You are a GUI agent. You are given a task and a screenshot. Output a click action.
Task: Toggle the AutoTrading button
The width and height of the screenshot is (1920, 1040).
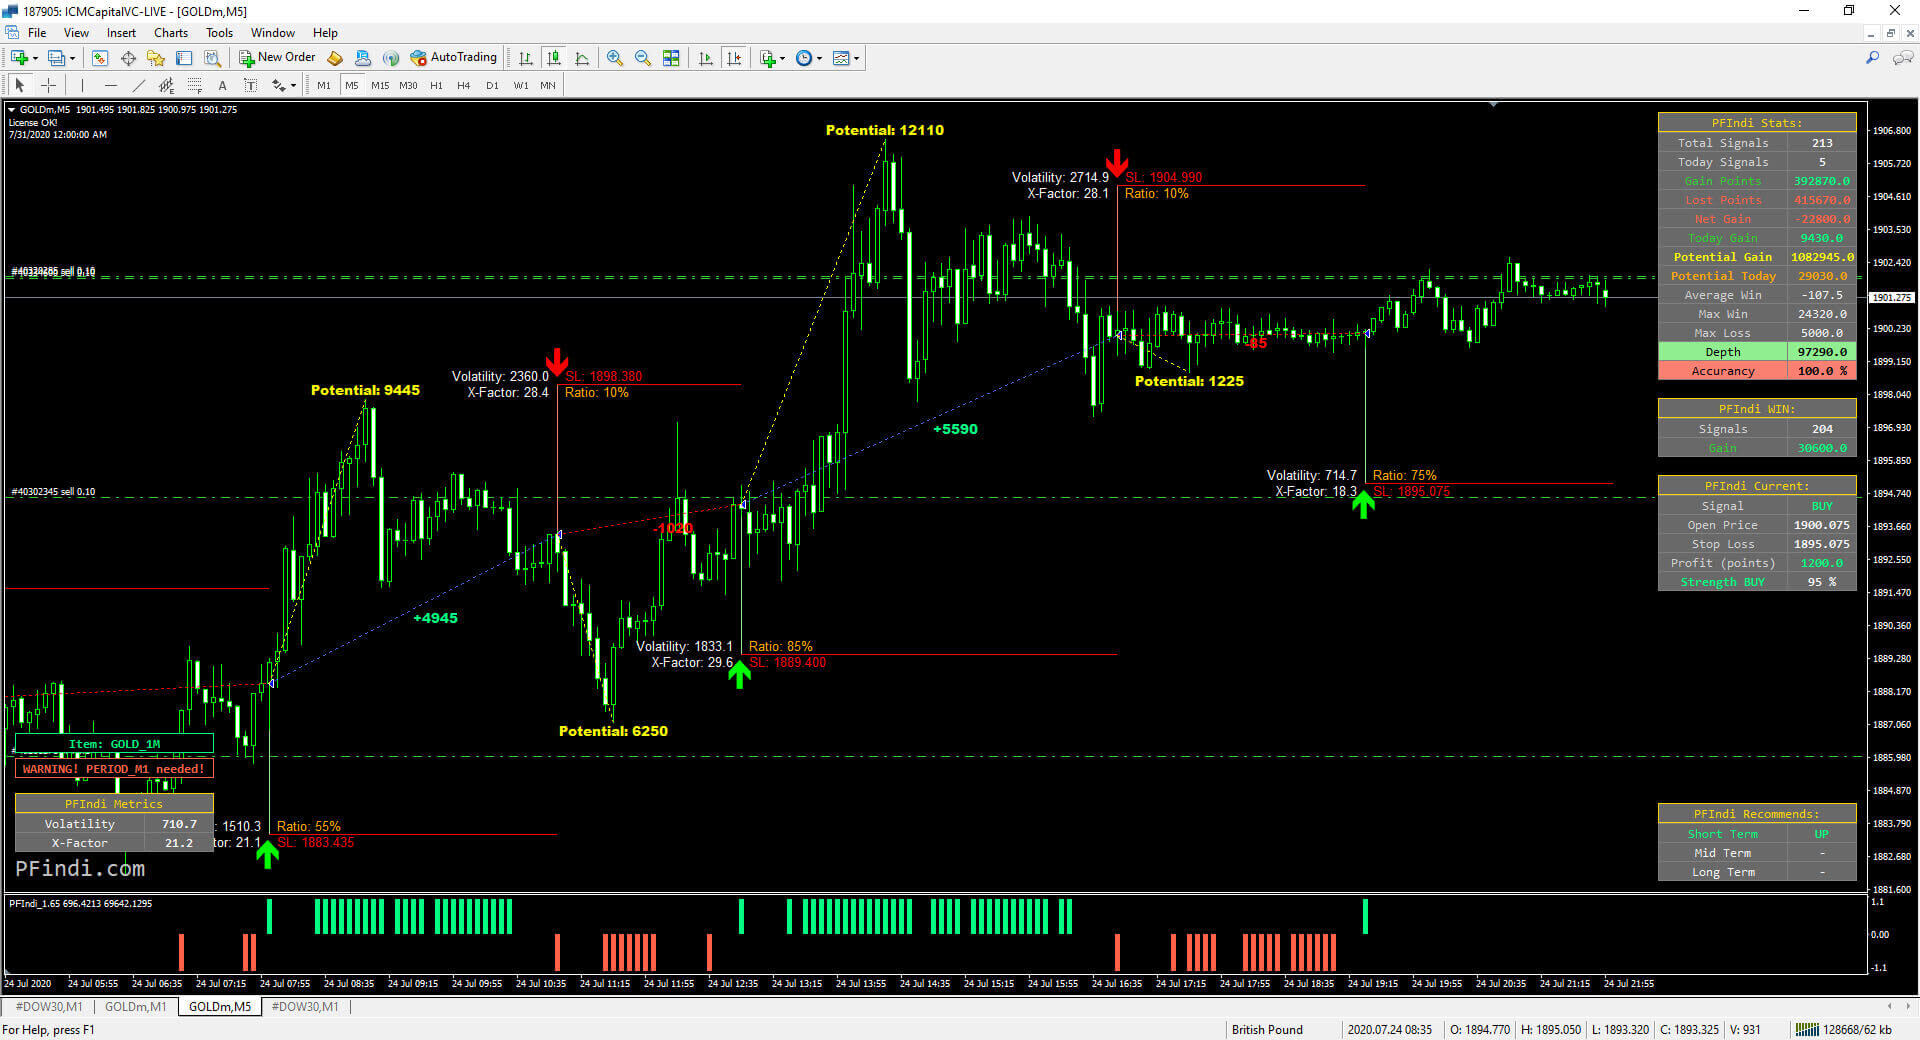click(453, 58)
